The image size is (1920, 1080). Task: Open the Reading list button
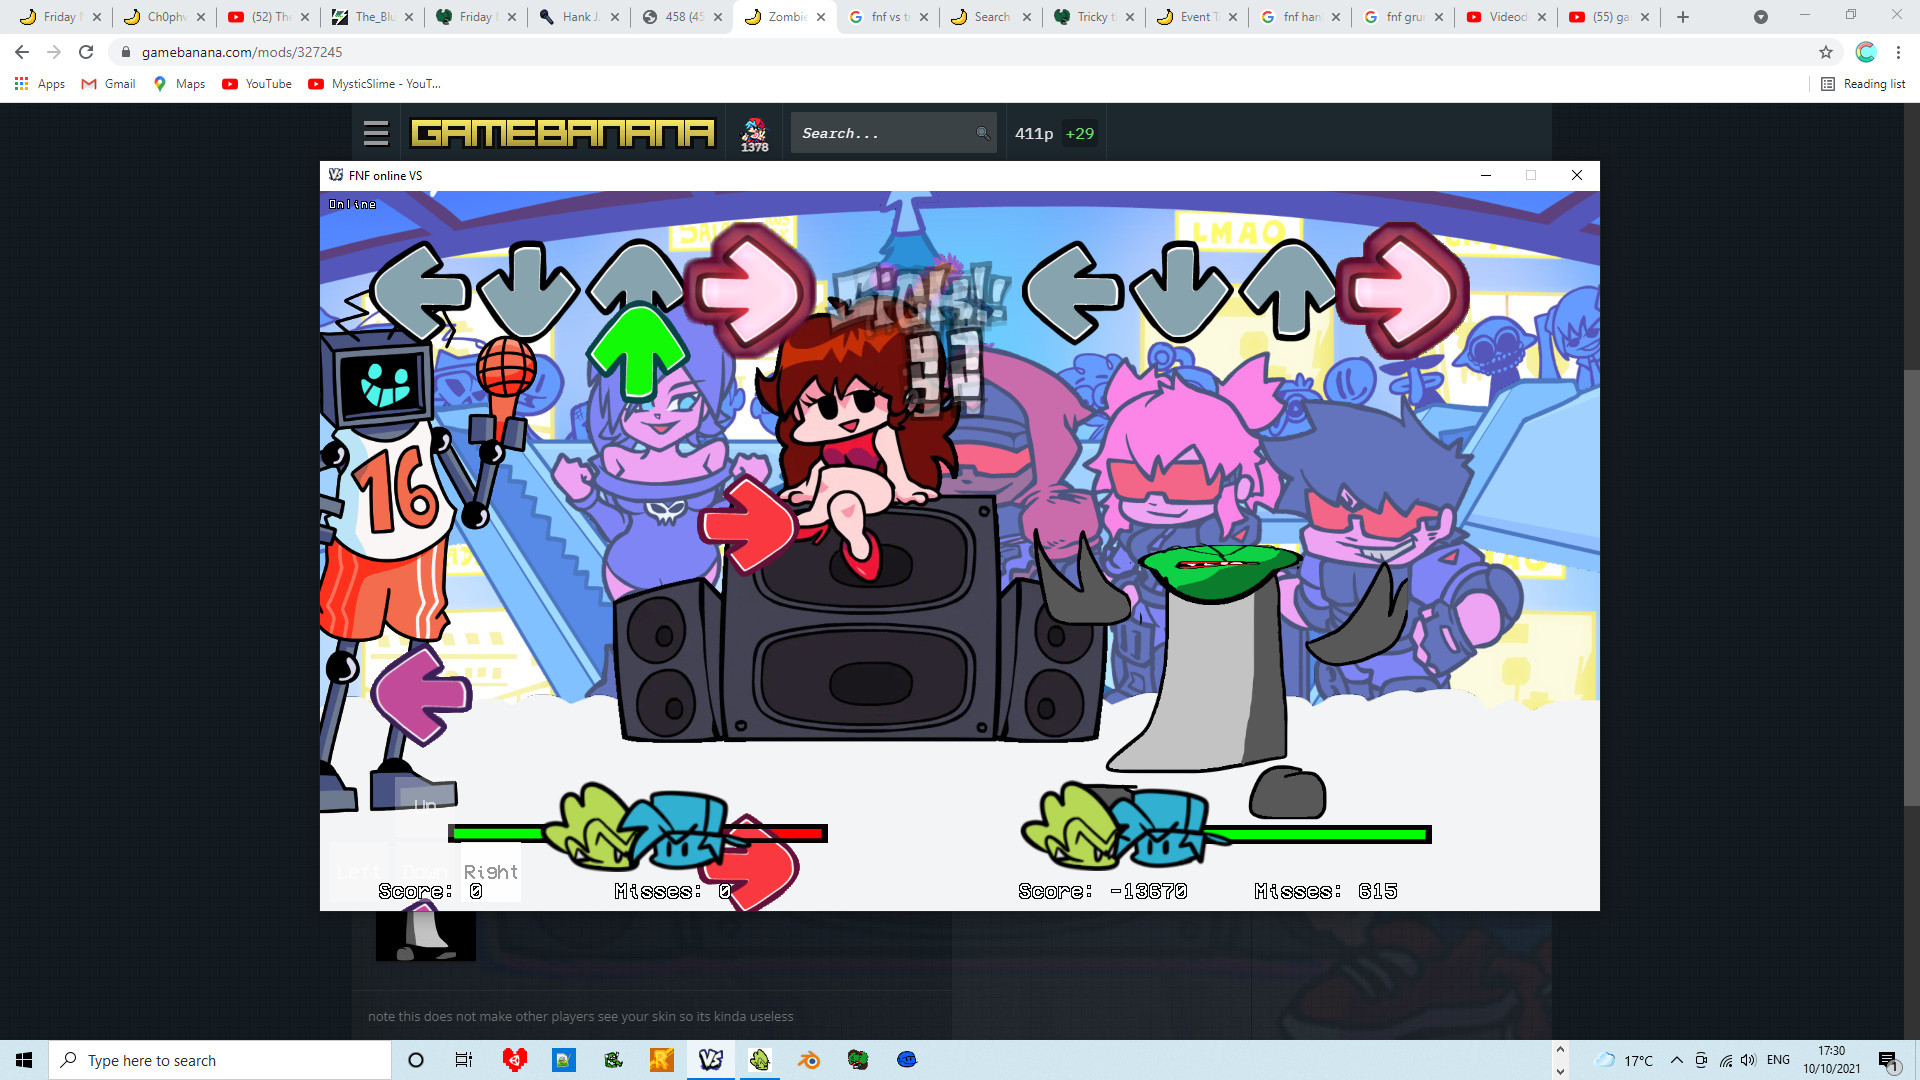coord(1863,84)
